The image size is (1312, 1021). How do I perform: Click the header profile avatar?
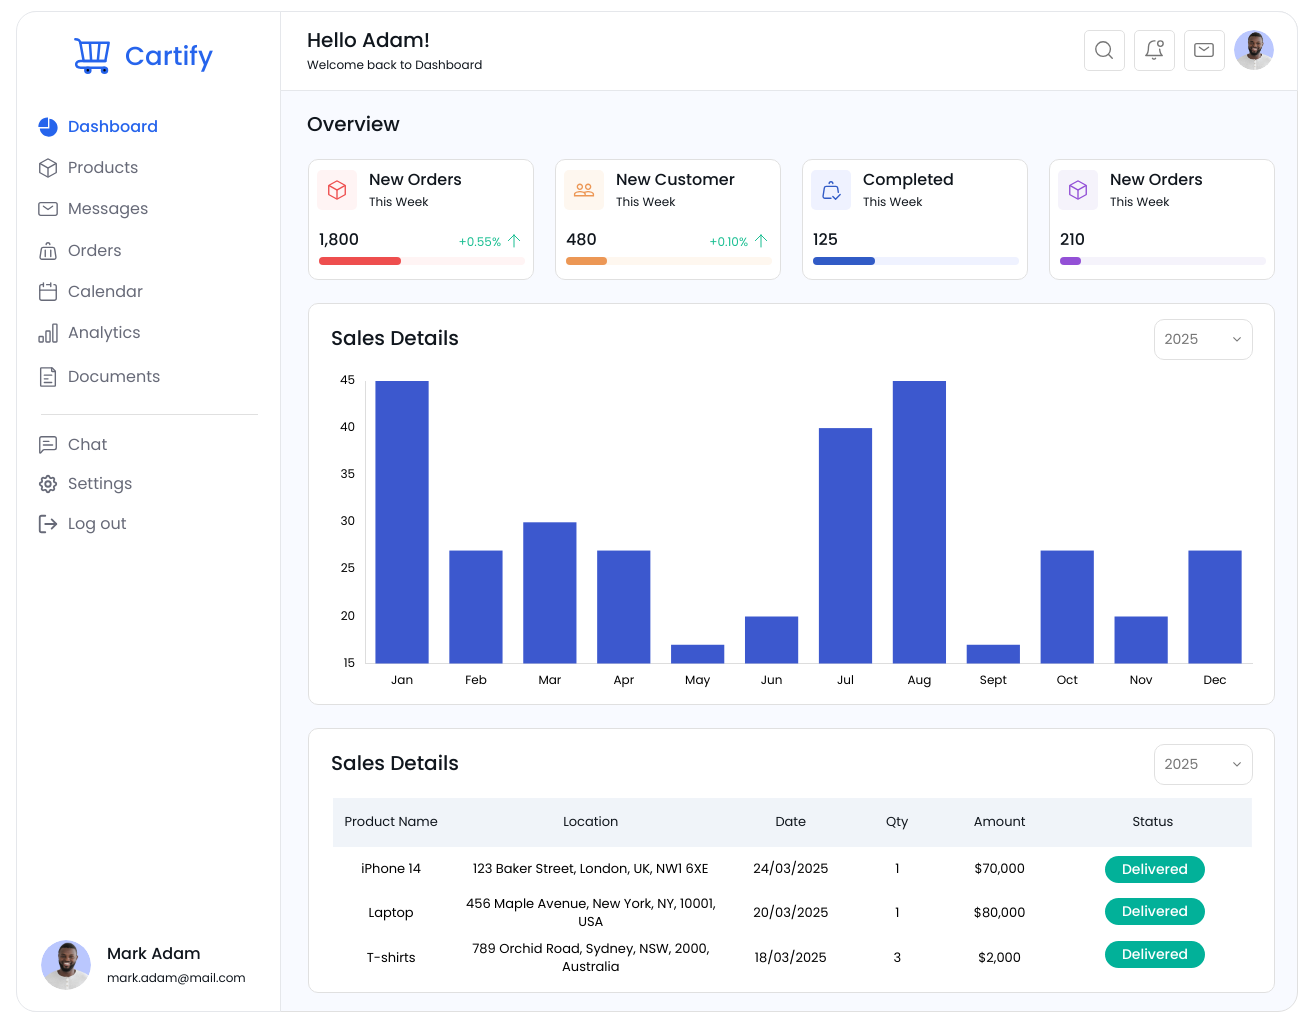tap(1254, 50)
